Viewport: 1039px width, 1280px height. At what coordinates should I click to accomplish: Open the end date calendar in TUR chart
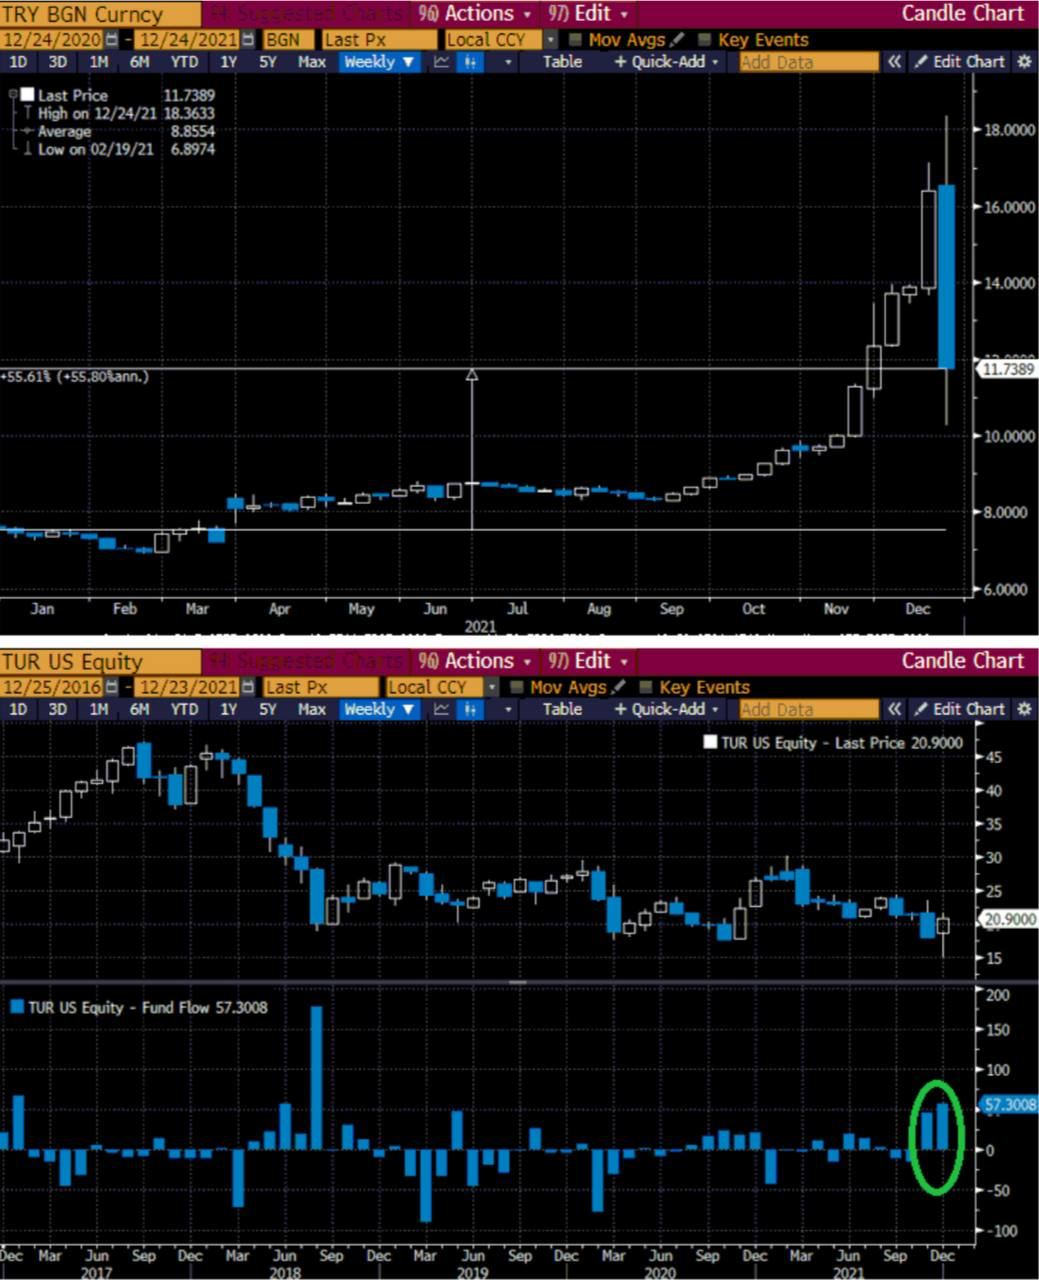[x=247, y=687]
